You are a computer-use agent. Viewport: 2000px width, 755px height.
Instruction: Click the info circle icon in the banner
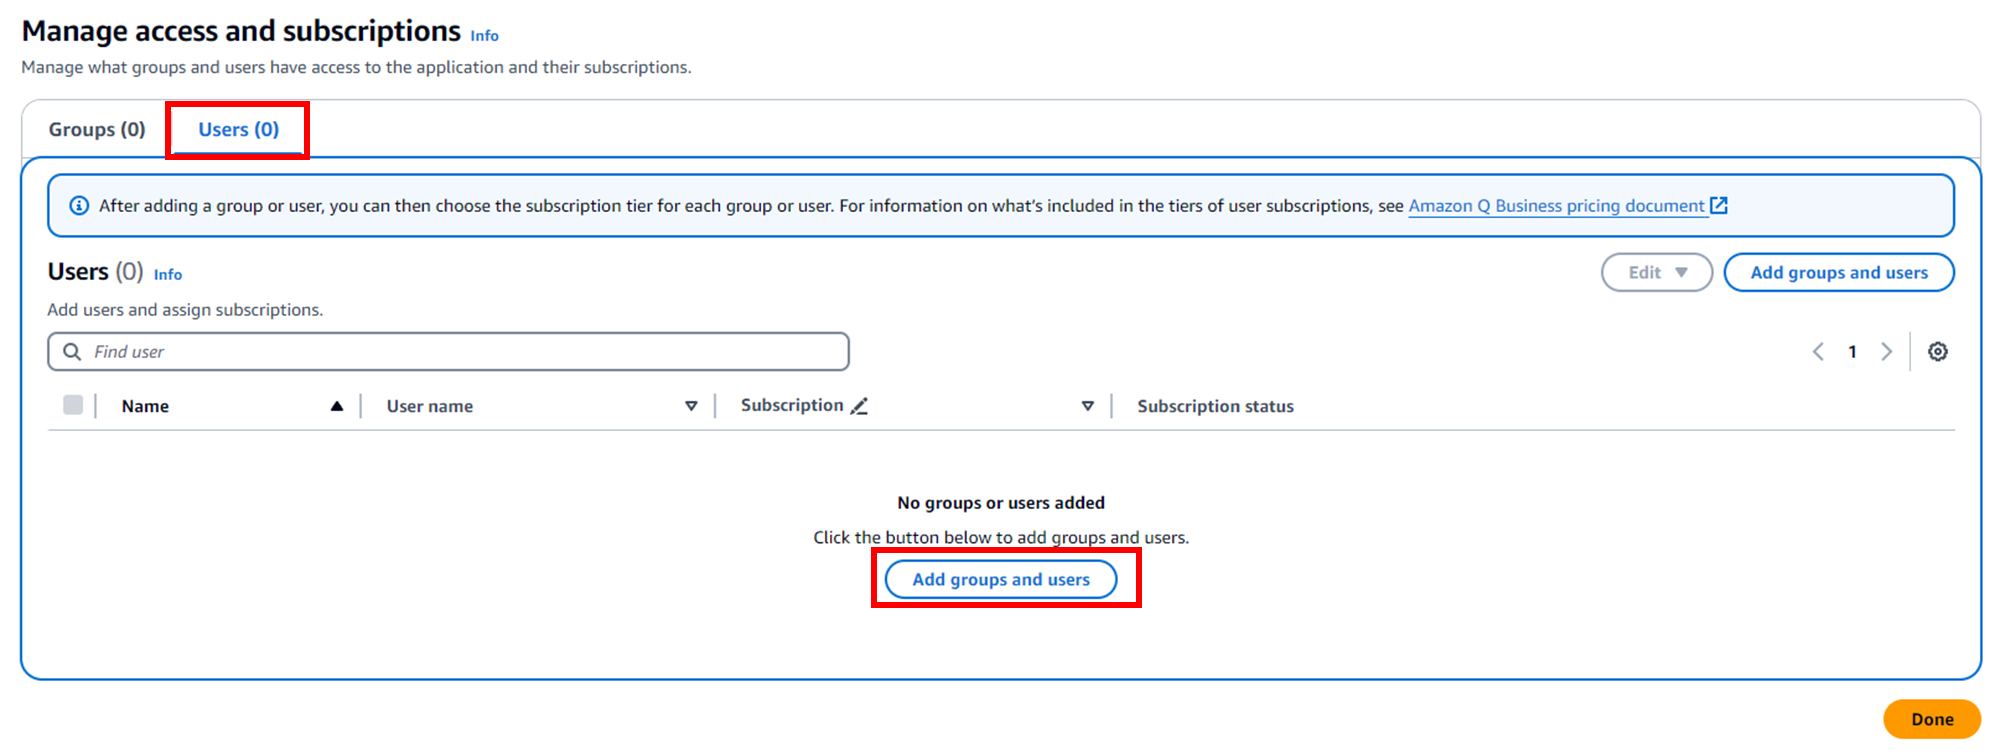click(x=79, y=206)
